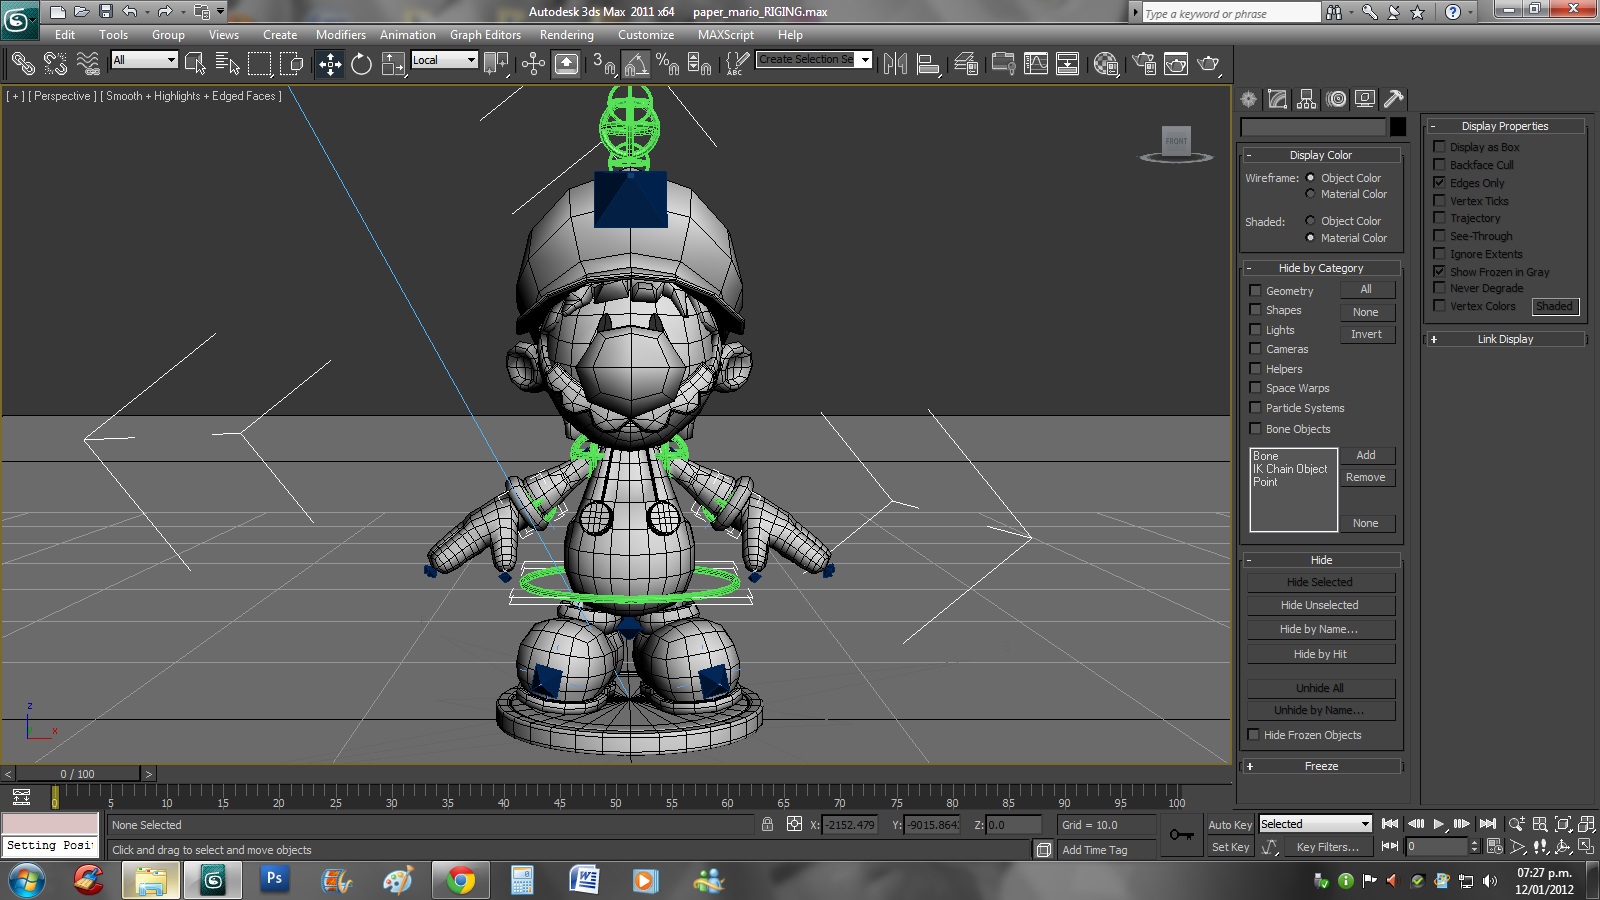1600x900 pixels.
Task: Open the Animation menu
Action: [408, 35]
